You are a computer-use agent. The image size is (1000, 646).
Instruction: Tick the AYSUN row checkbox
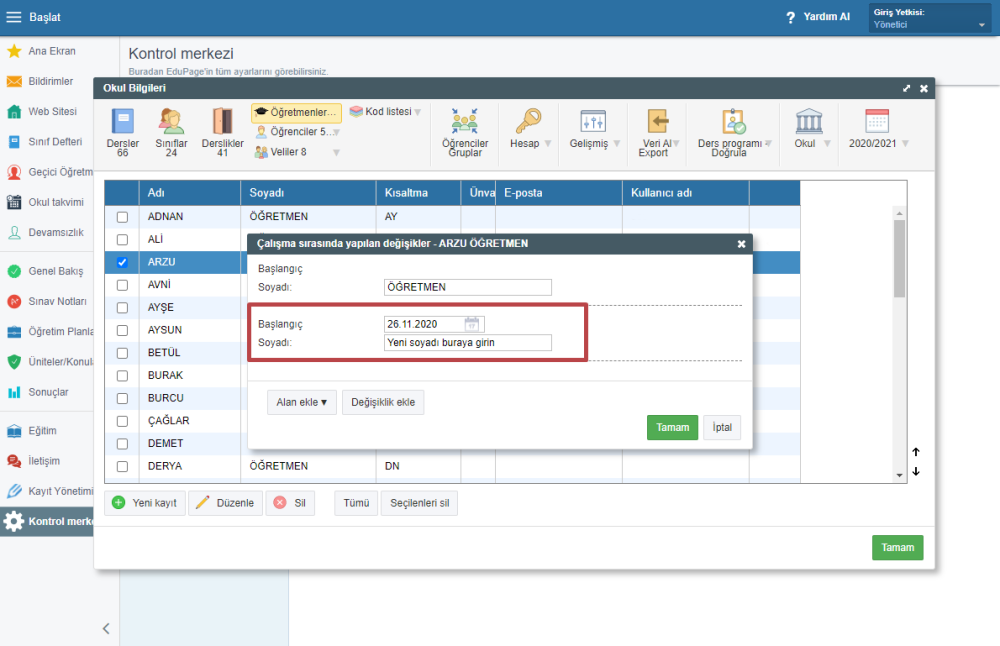click(x=122, y=330)
